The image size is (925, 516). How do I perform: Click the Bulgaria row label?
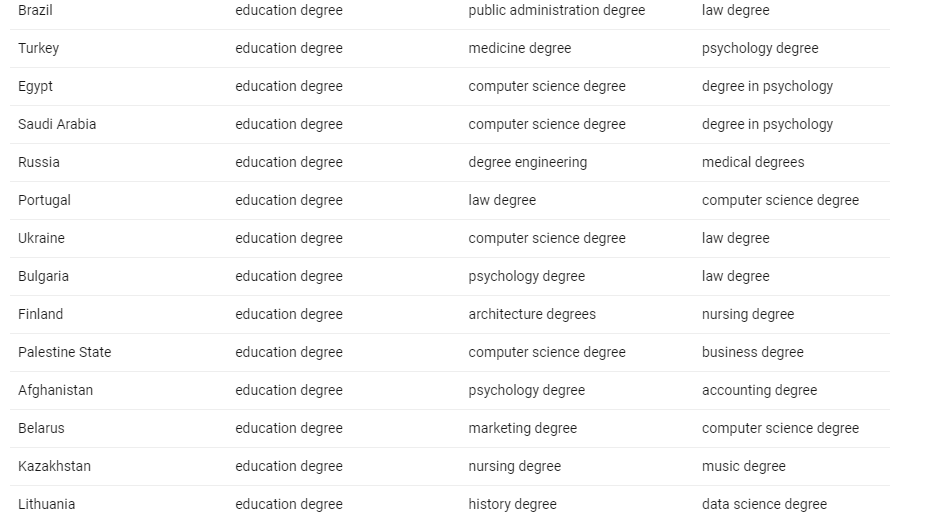43,276
